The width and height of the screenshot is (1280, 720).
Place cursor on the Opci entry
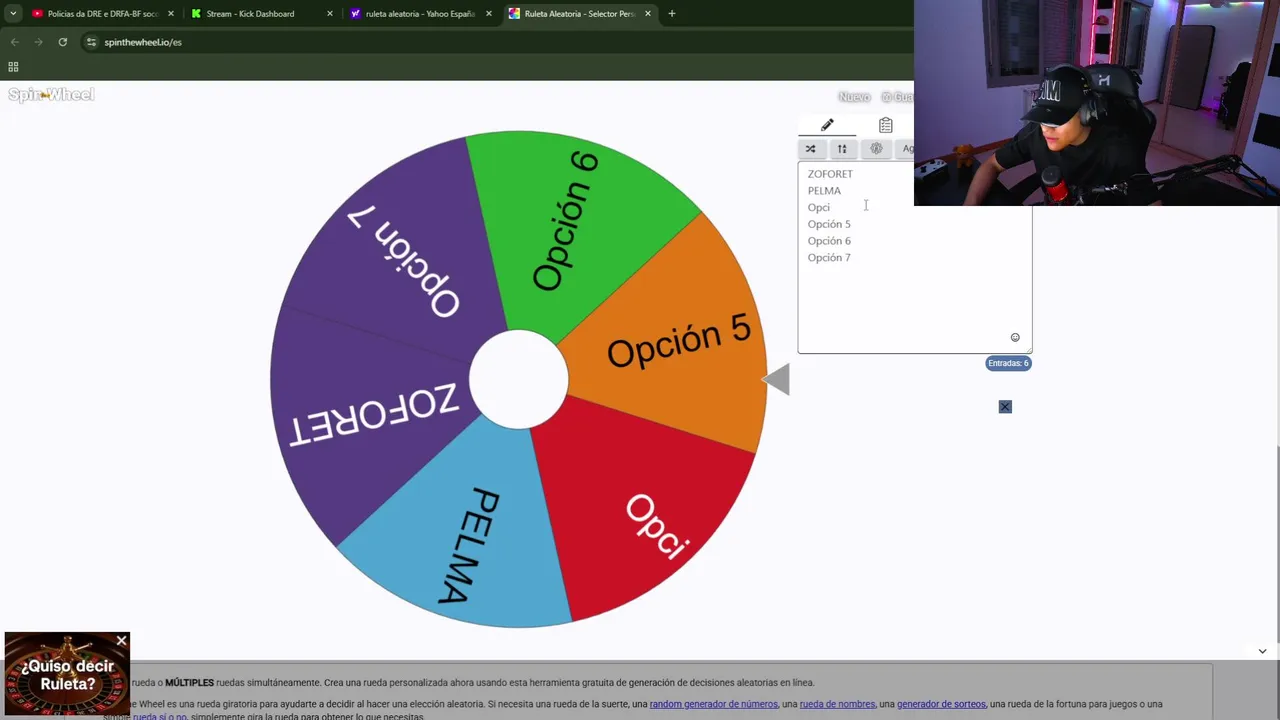point(818,208)
